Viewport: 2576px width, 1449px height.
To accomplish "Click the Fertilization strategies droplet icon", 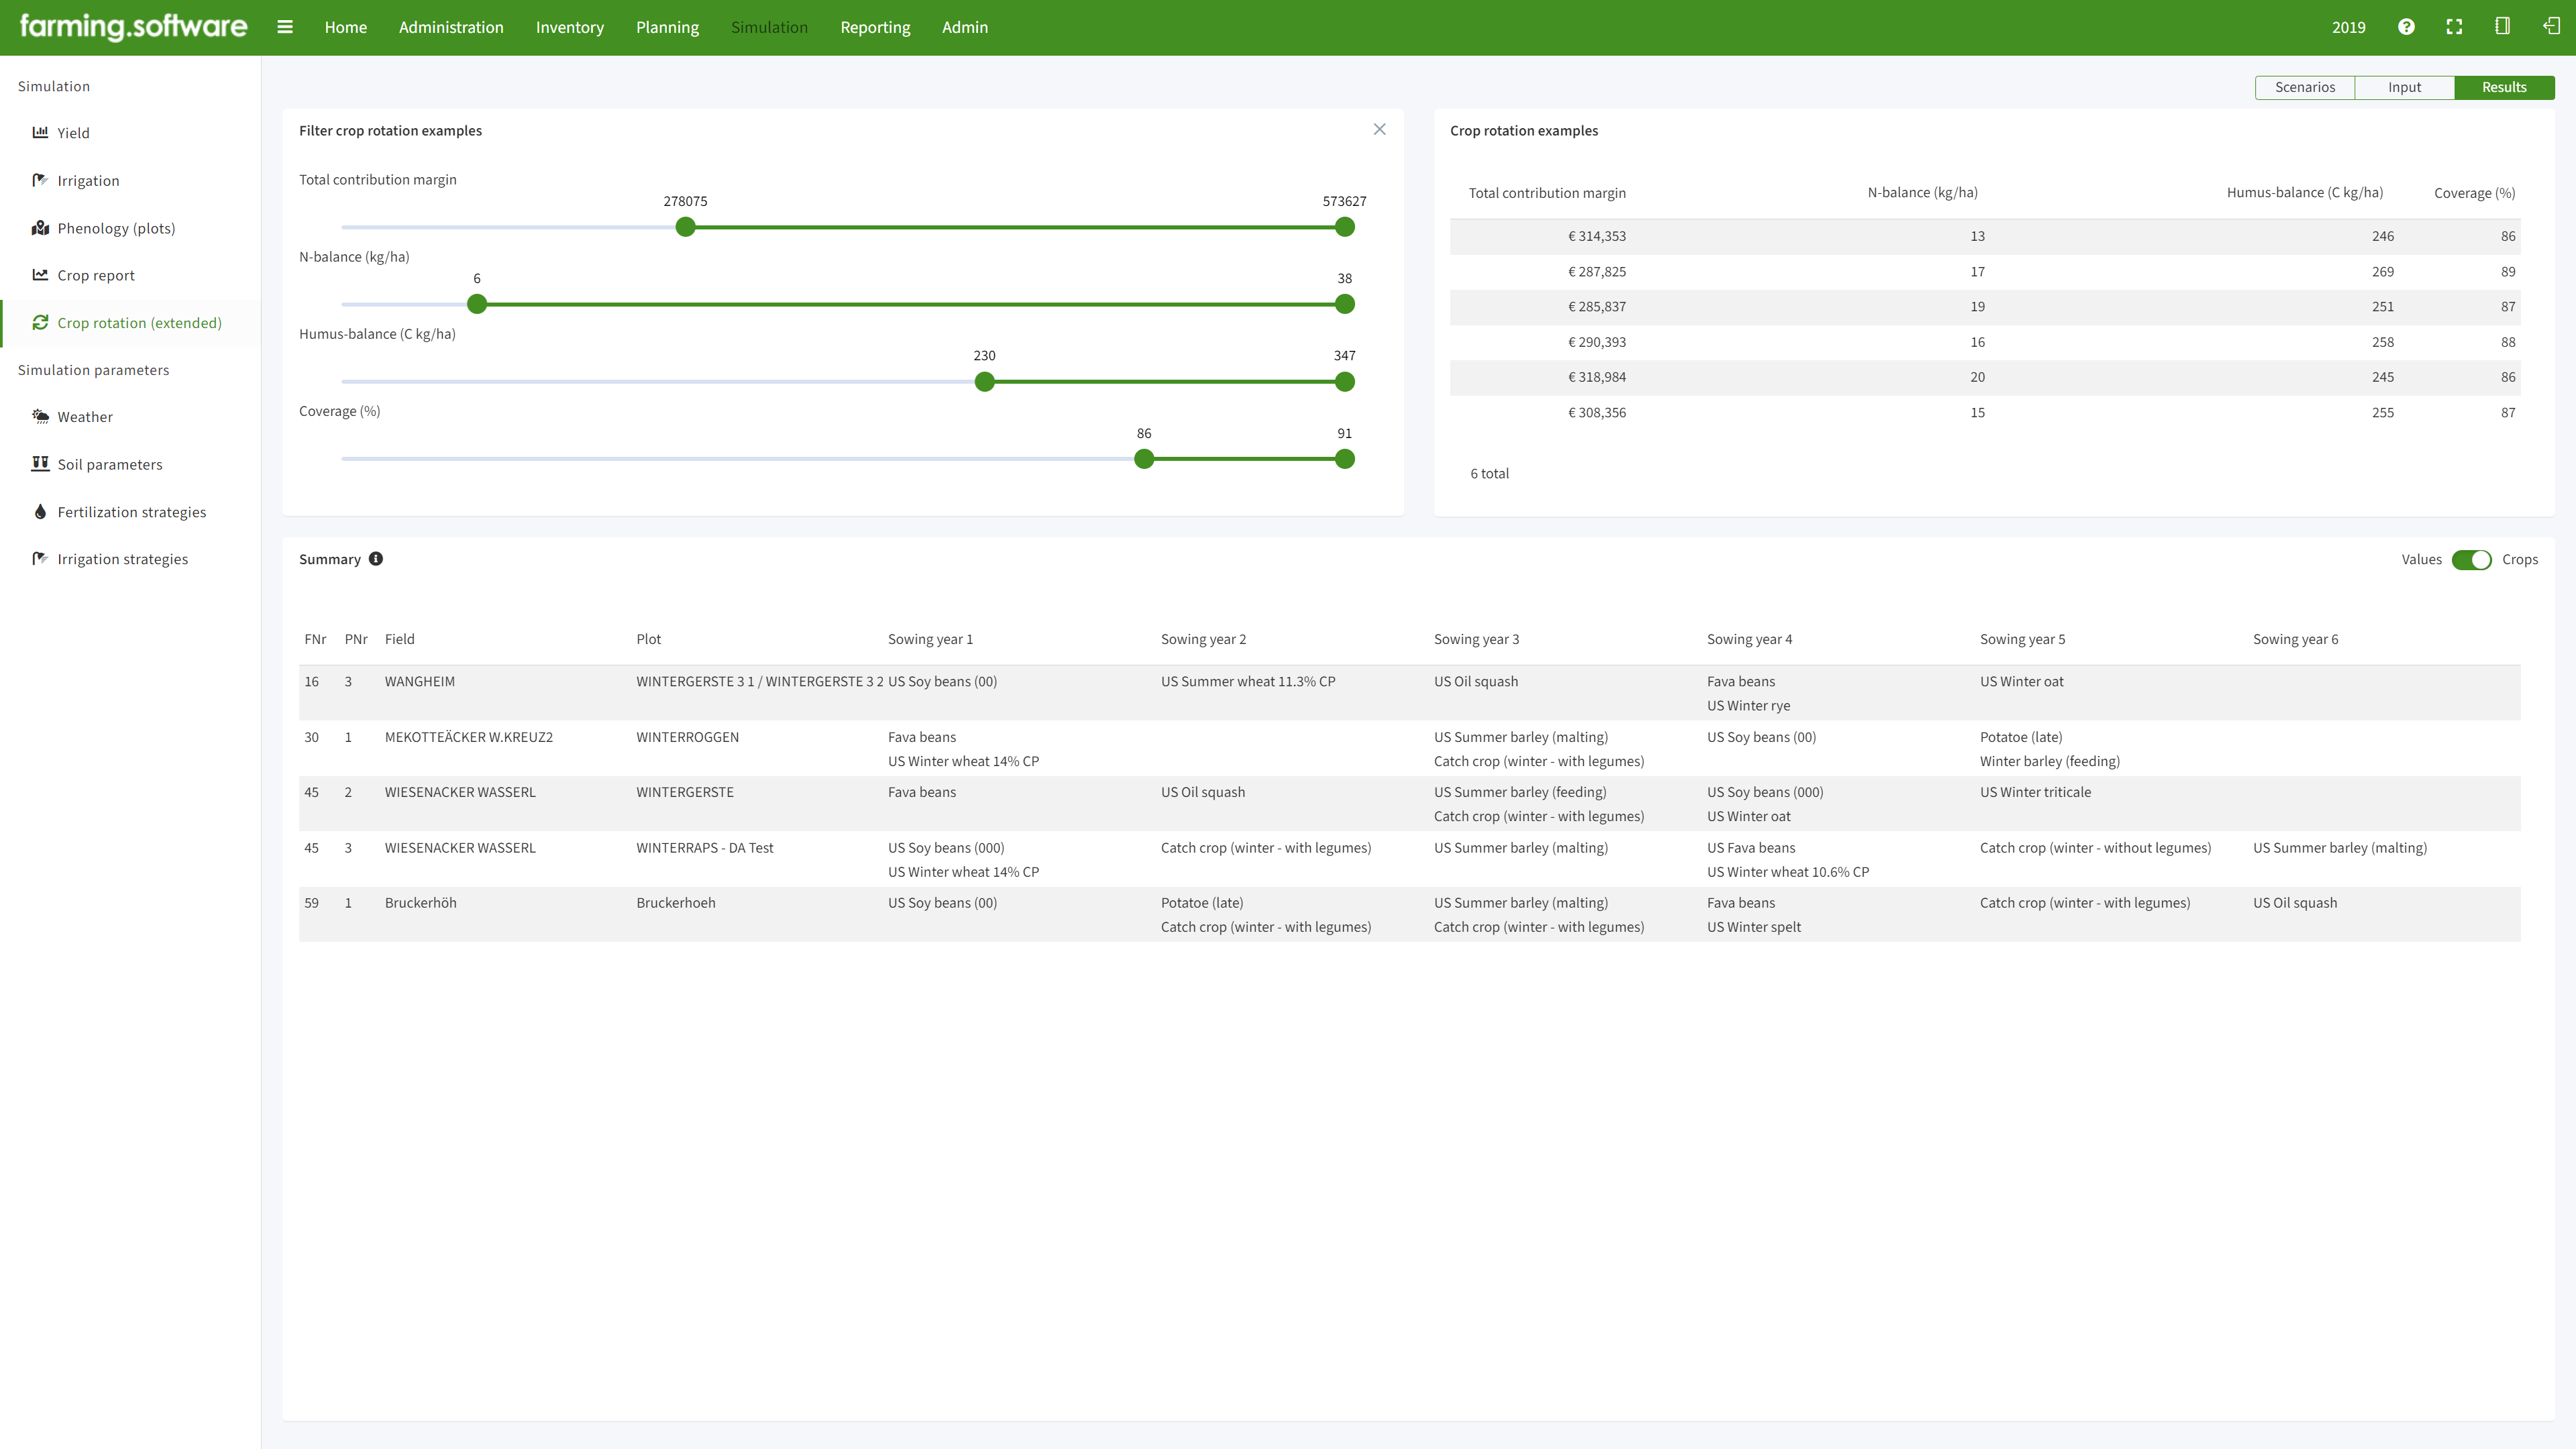I will point(40,511).
